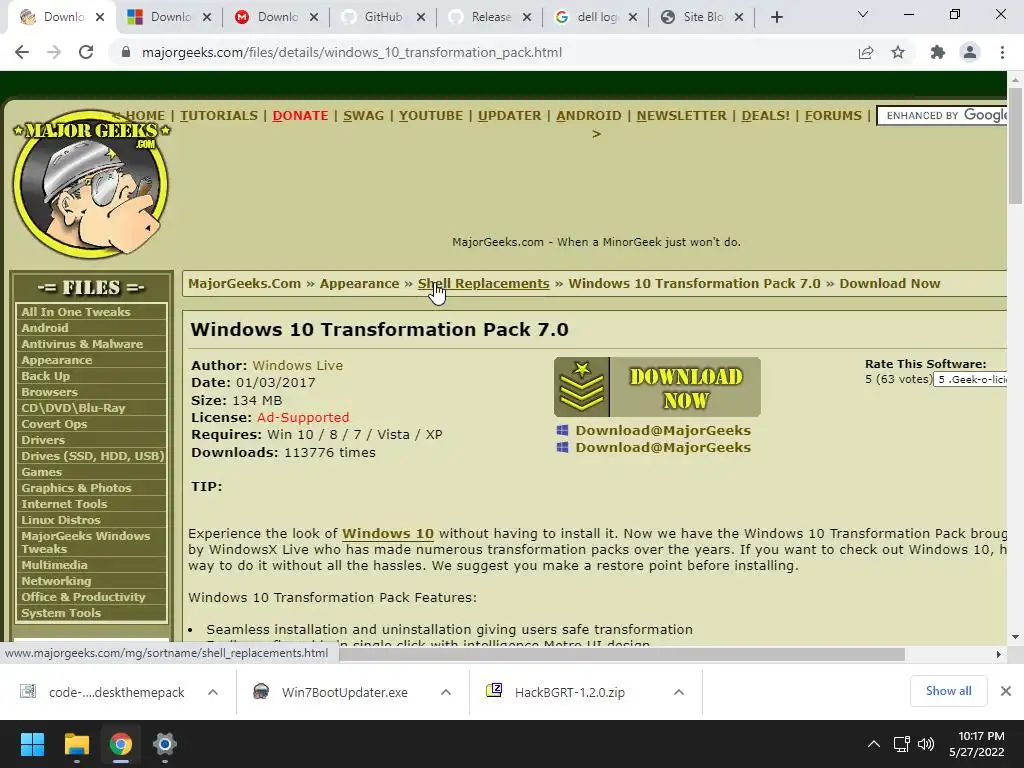
Task: Open the extensions puzzle icon
Action: 938,52
